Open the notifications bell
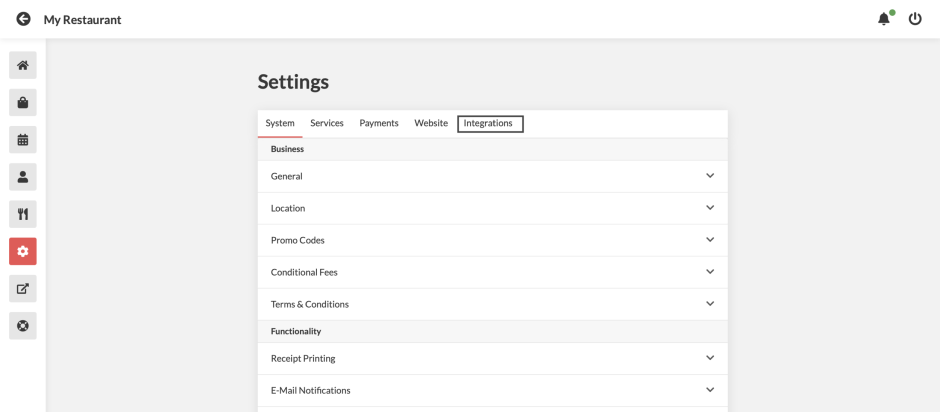 pos(884,19)
